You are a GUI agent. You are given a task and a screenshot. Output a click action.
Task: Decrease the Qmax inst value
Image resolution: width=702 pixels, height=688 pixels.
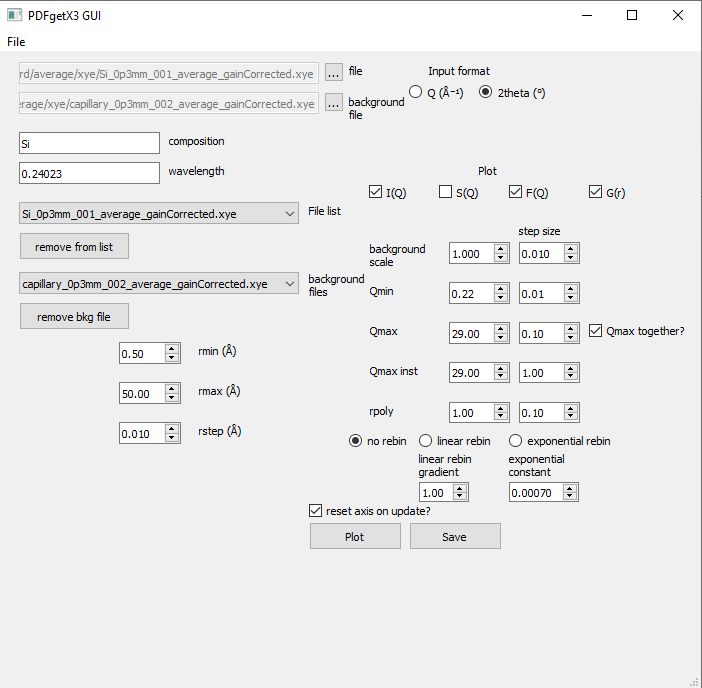pos(501,377)
